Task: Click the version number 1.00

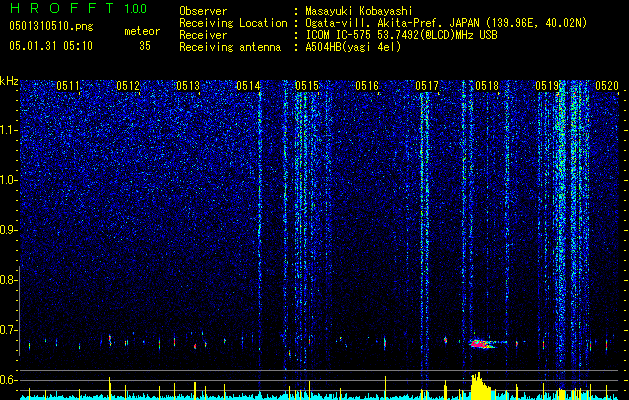Action: [136, 9]
